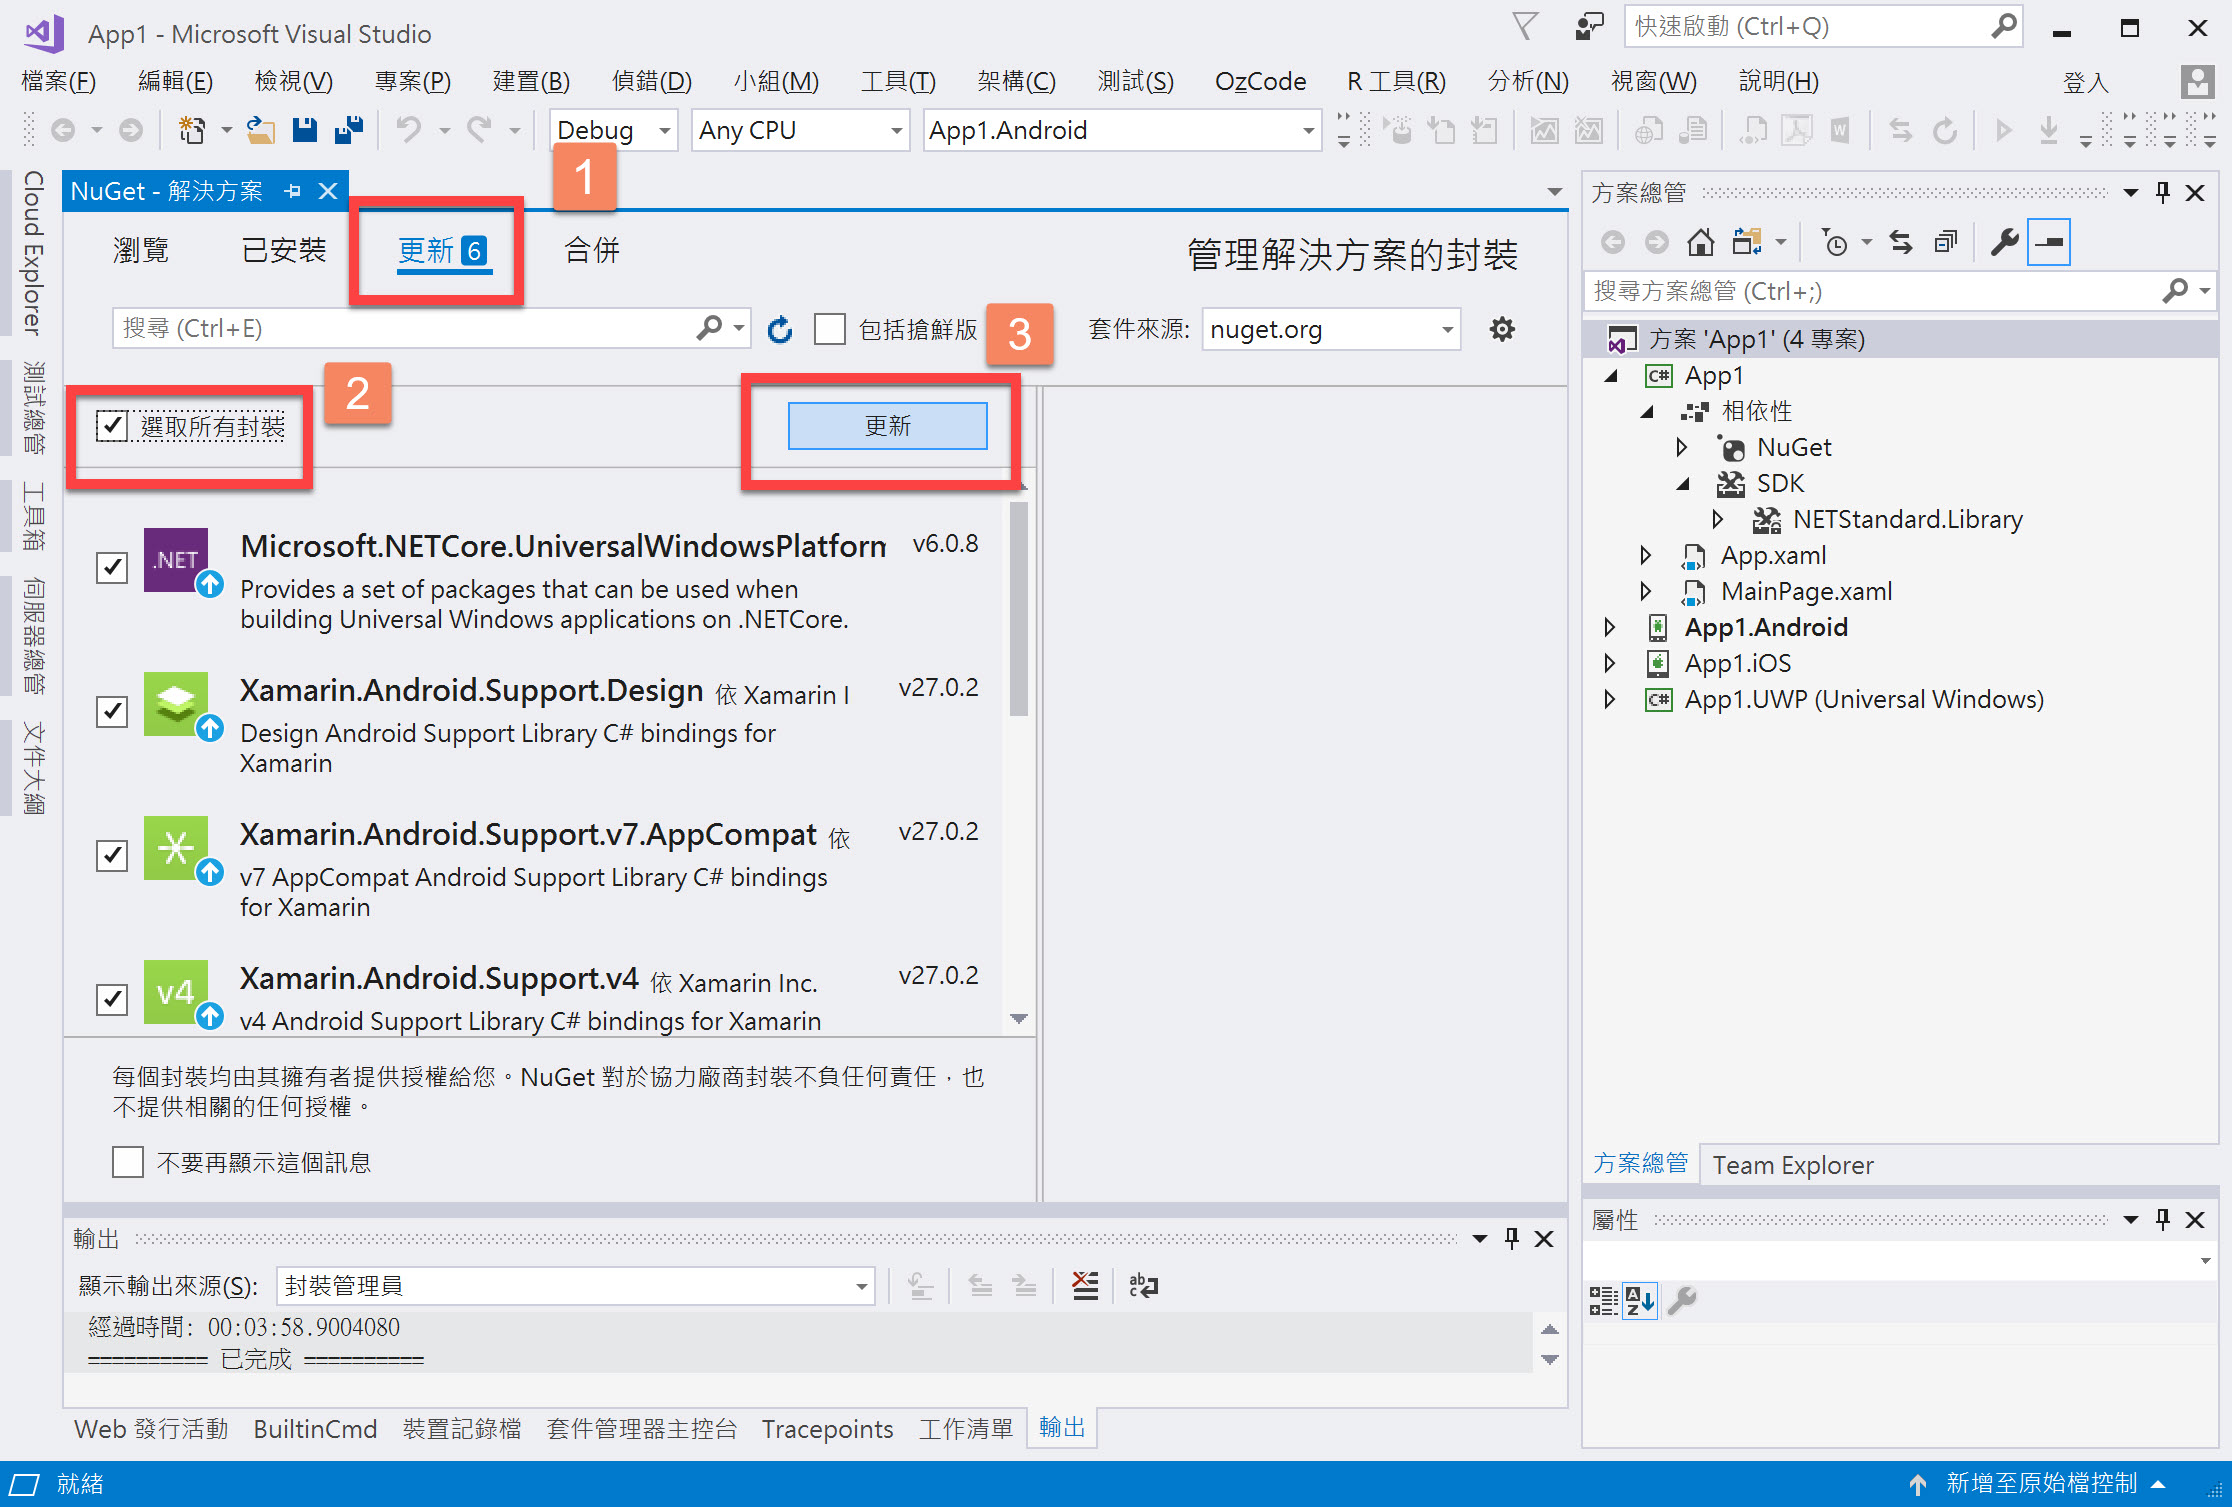Uncheck Xamarin.Android.Support.v7.AppCompat package
This screenshot has height=1507, width=2232.
112,855
